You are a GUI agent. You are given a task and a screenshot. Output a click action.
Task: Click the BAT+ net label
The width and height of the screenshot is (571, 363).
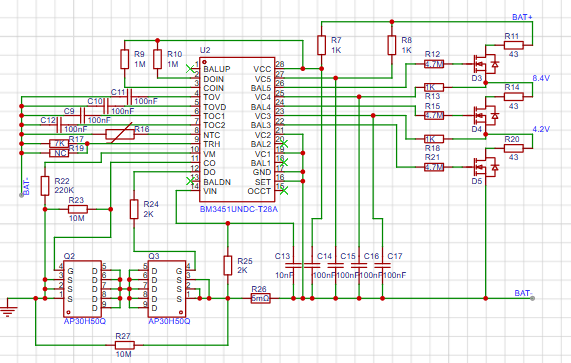(x=522, y=17)
